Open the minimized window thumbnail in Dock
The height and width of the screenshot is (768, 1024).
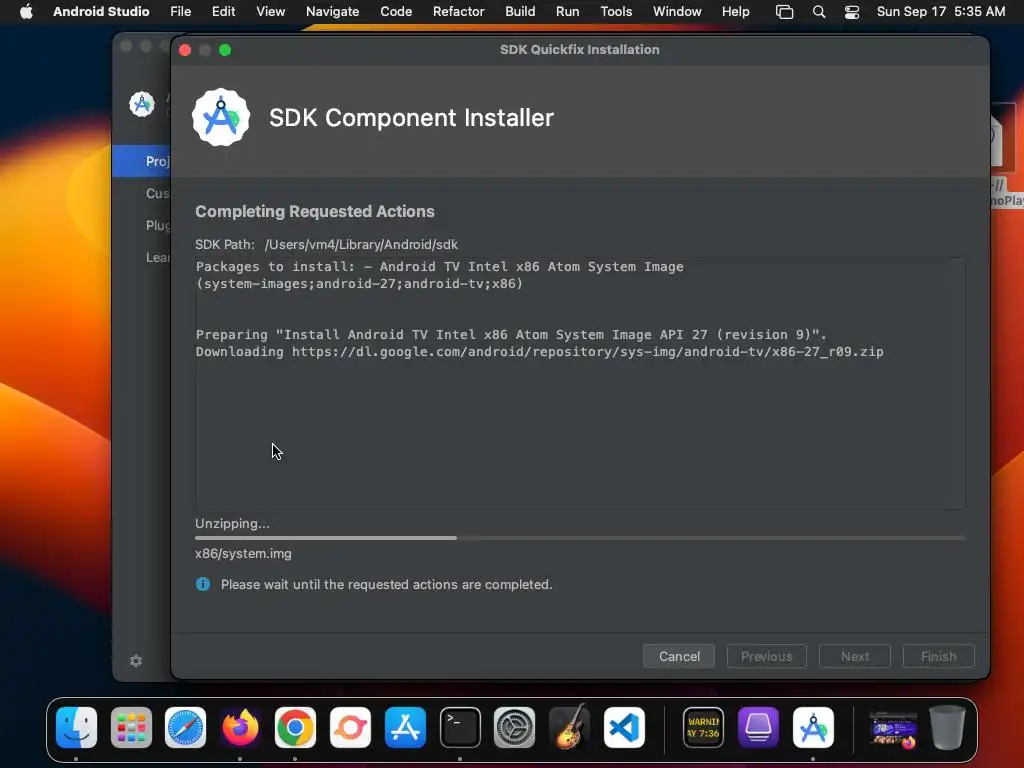893,729
